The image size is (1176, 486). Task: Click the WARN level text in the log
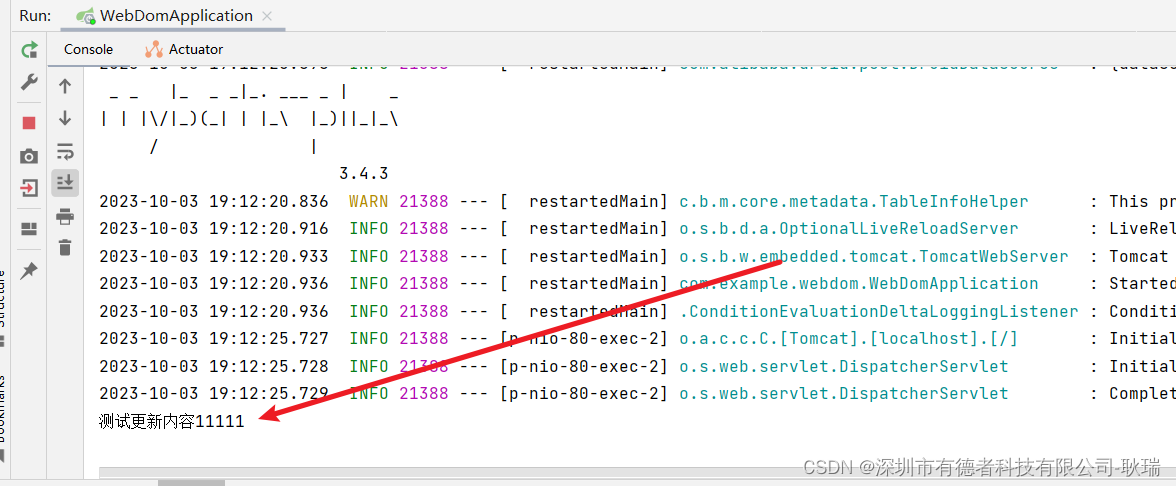pos(368,201)
